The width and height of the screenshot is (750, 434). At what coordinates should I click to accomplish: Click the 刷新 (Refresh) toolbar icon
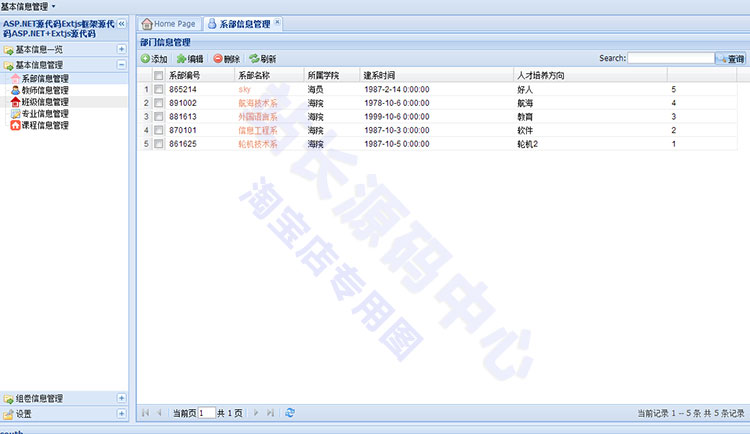pos(254,59)
